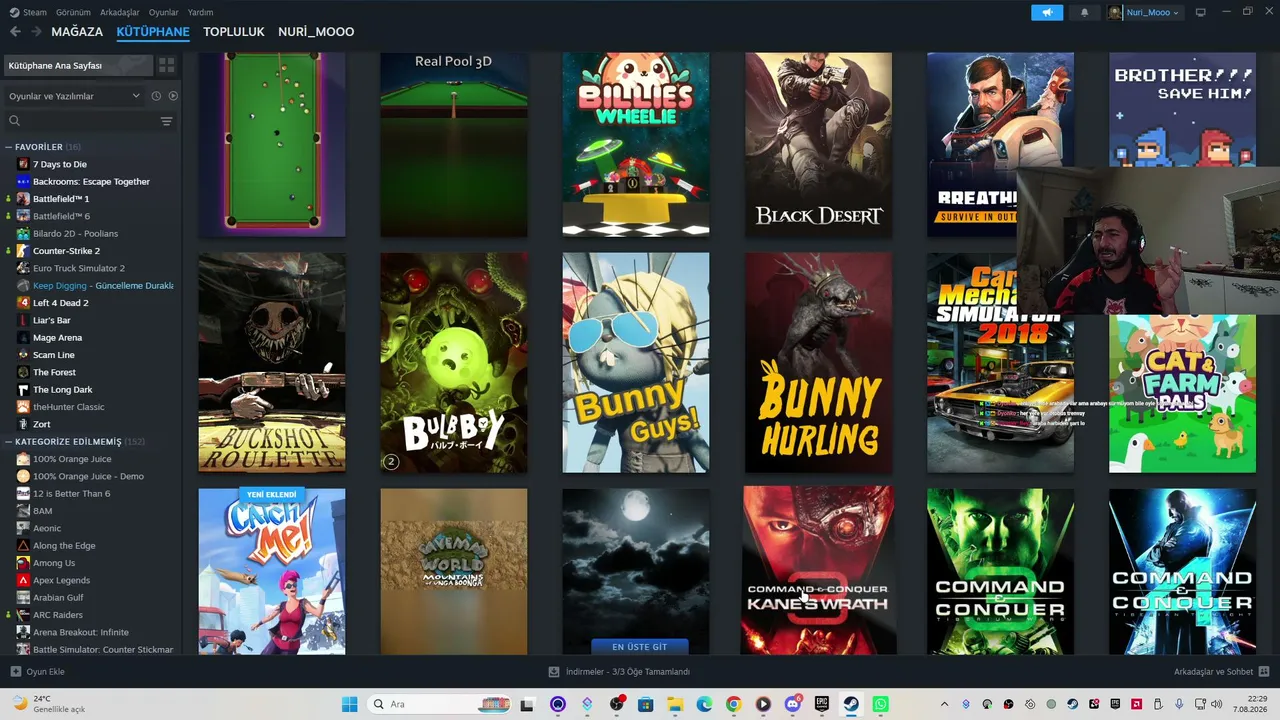Go forward with the right navigation arrow
Screen dimensions: 1280x720
point(37,32)
